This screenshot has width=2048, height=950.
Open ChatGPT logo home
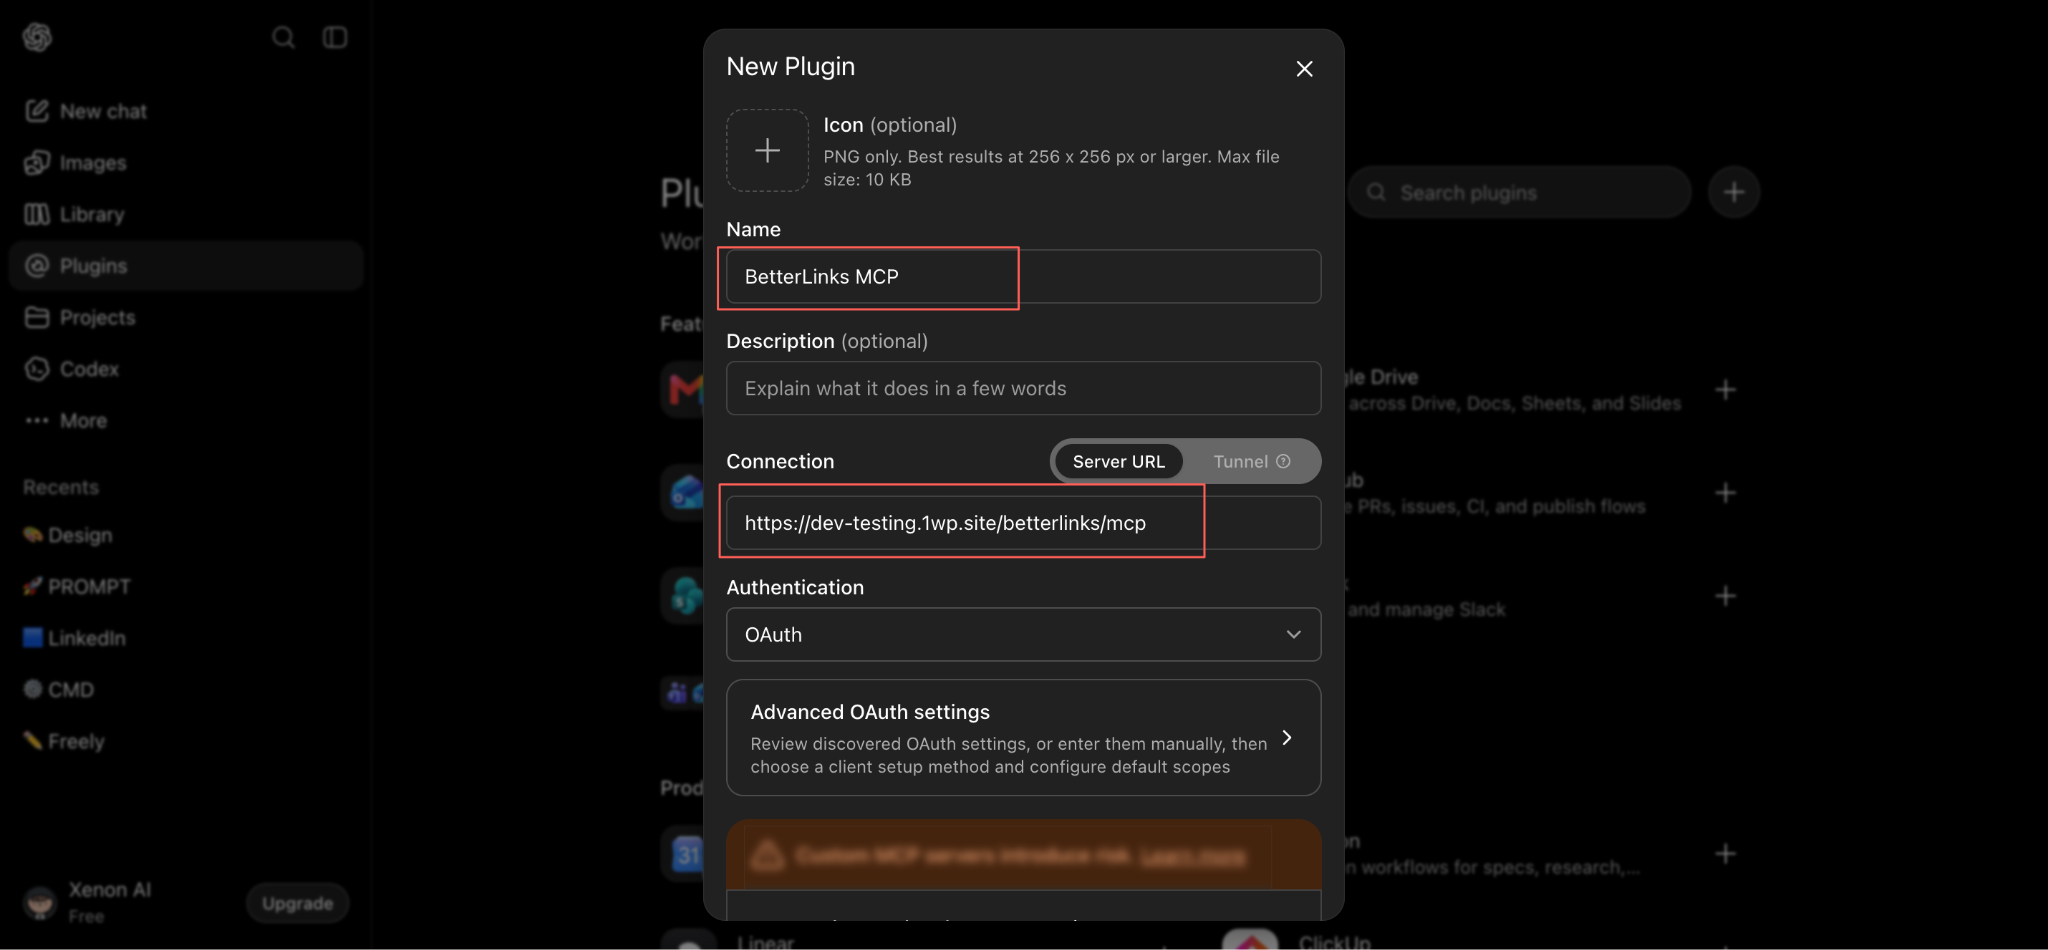point(37,37)
